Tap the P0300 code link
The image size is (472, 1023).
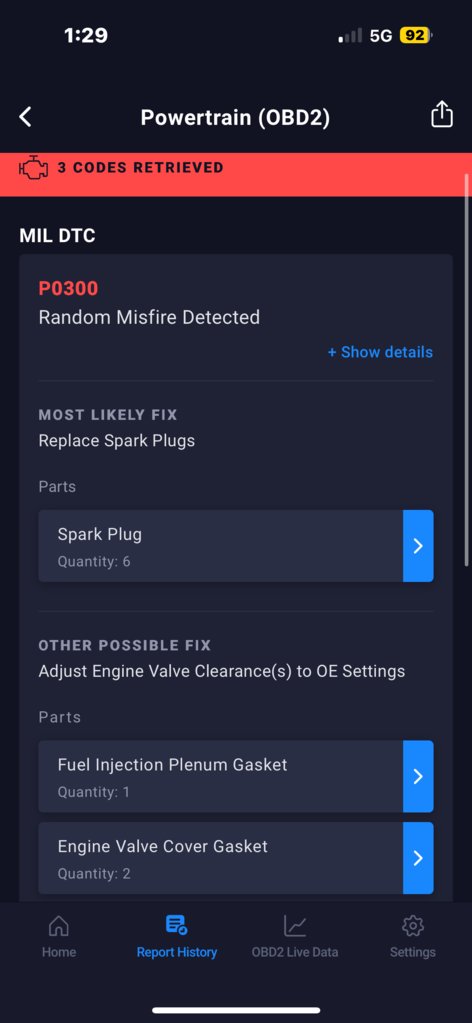pyautogui.click(x=69, y=288)
